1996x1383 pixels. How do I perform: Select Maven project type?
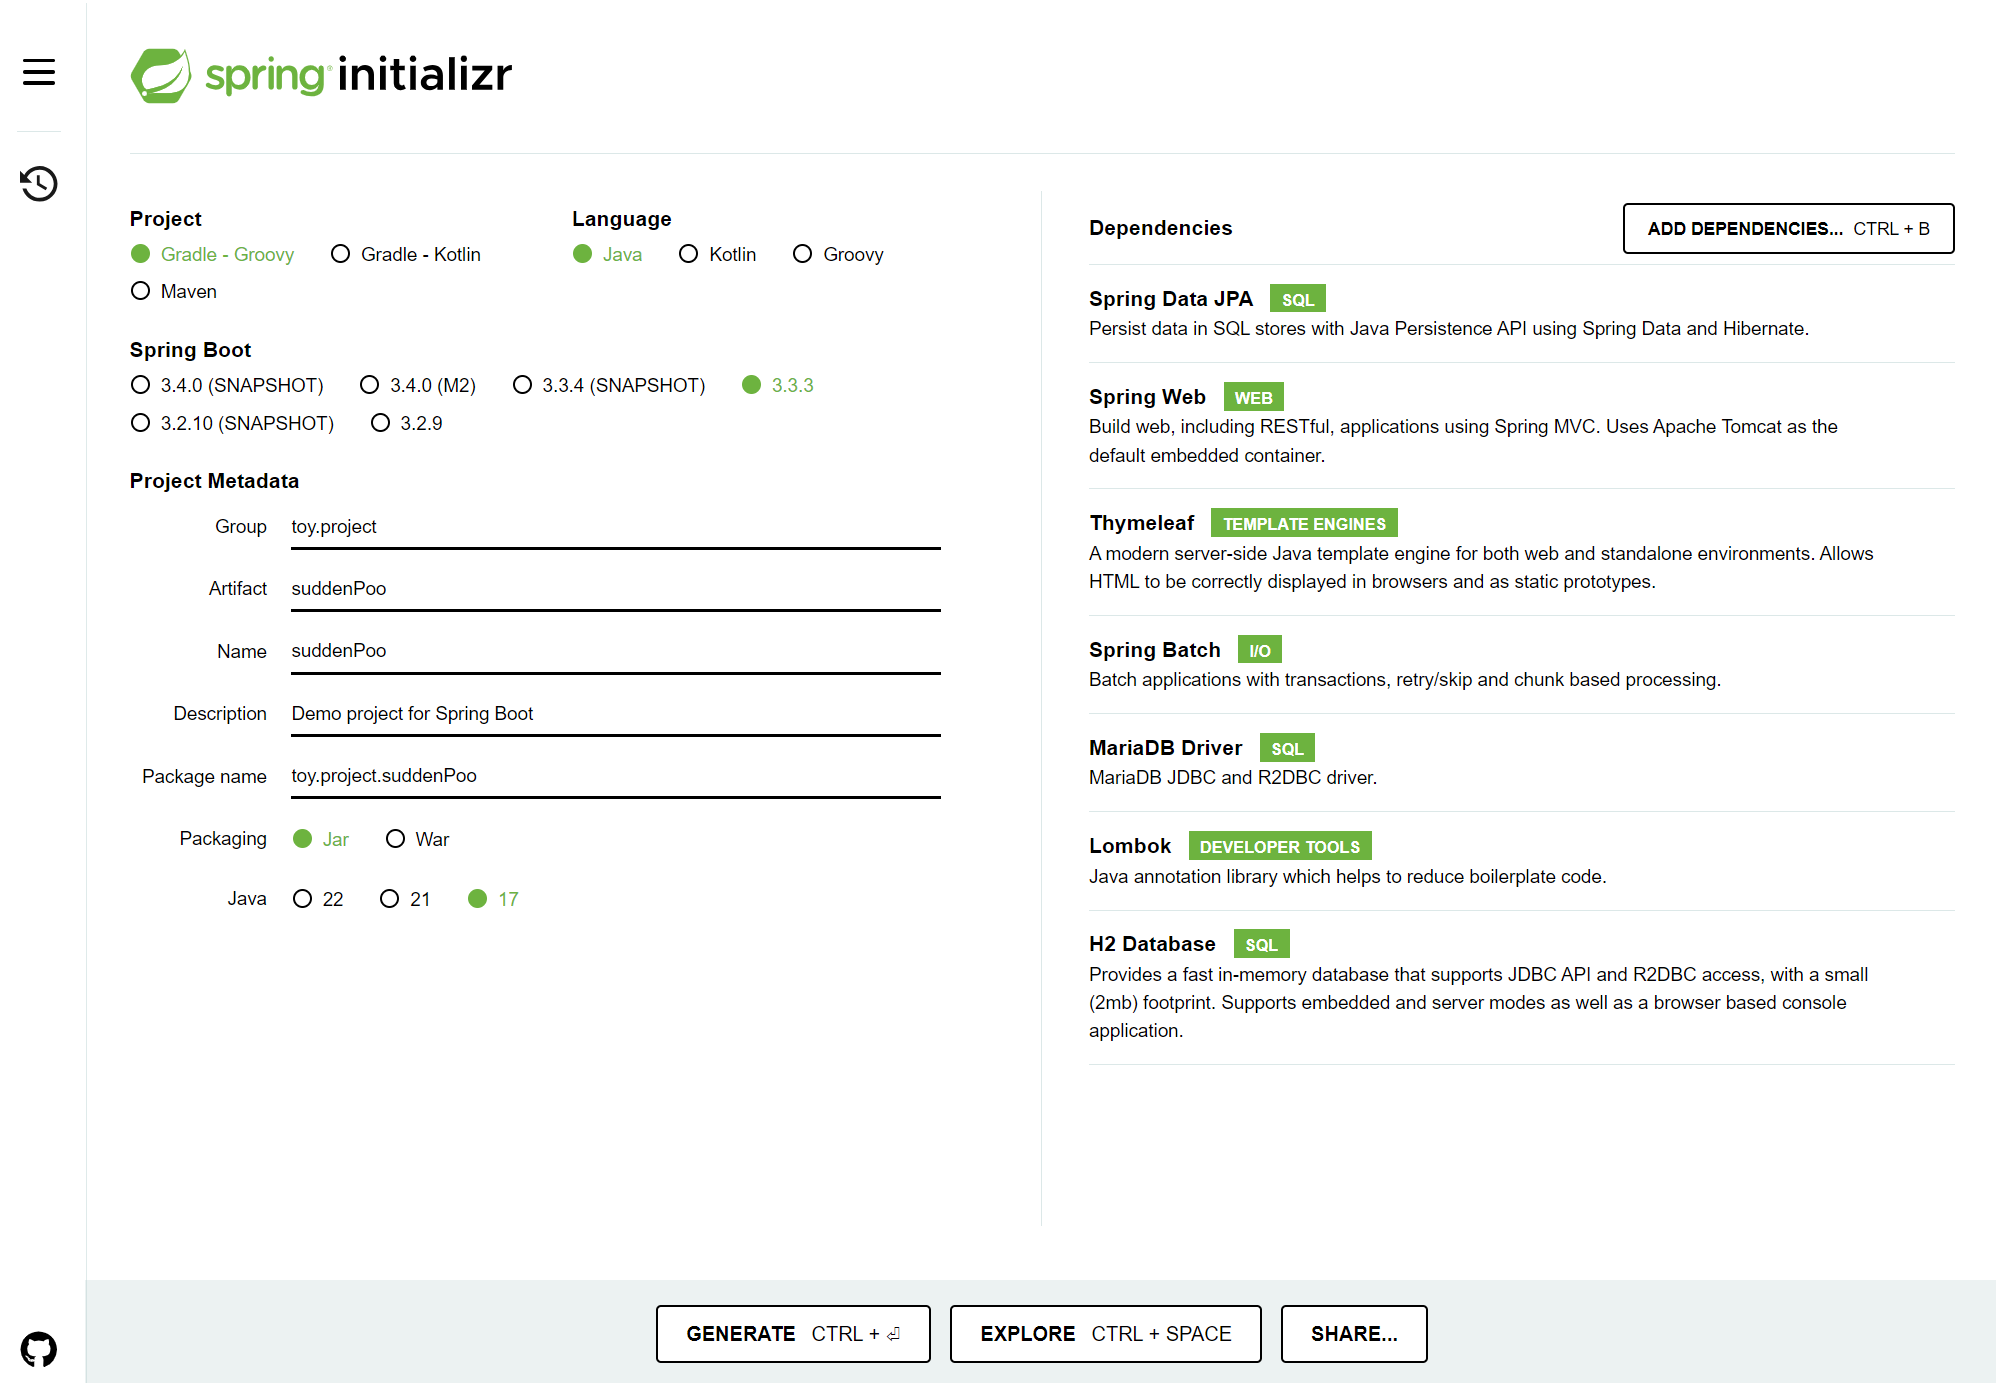(141, 291)
